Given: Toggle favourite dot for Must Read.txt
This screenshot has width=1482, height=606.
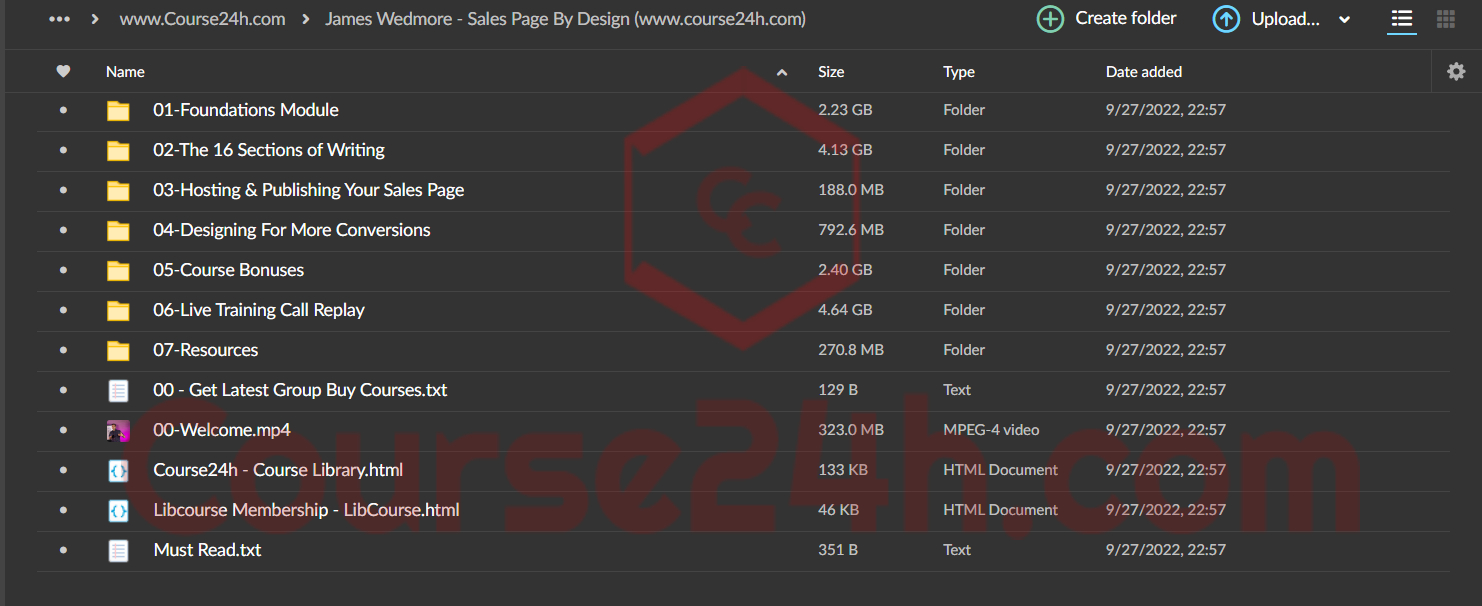Looking at the screenshot, I should point(63,550).
